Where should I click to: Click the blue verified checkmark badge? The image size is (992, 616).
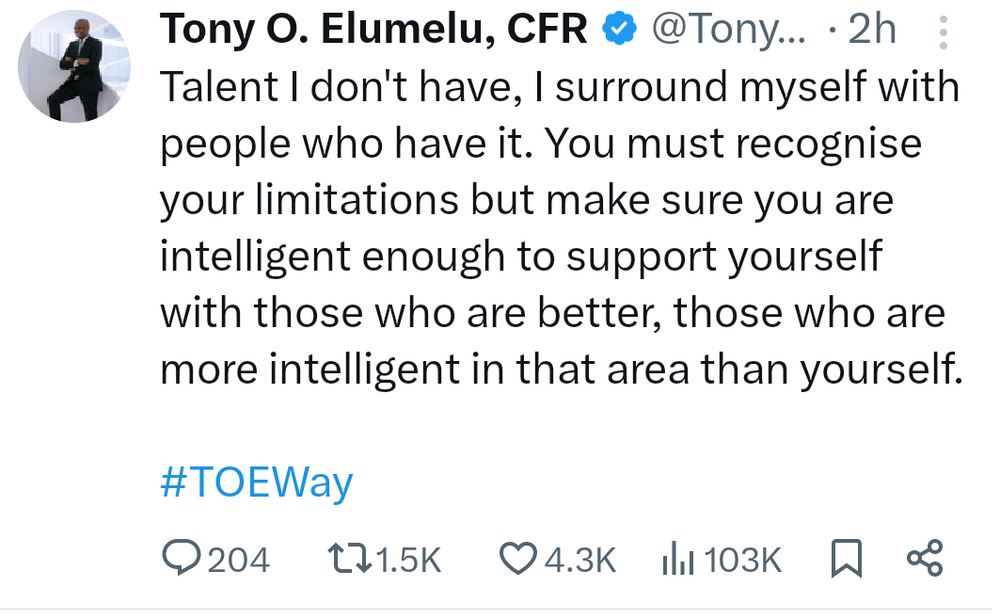point(621,31)
